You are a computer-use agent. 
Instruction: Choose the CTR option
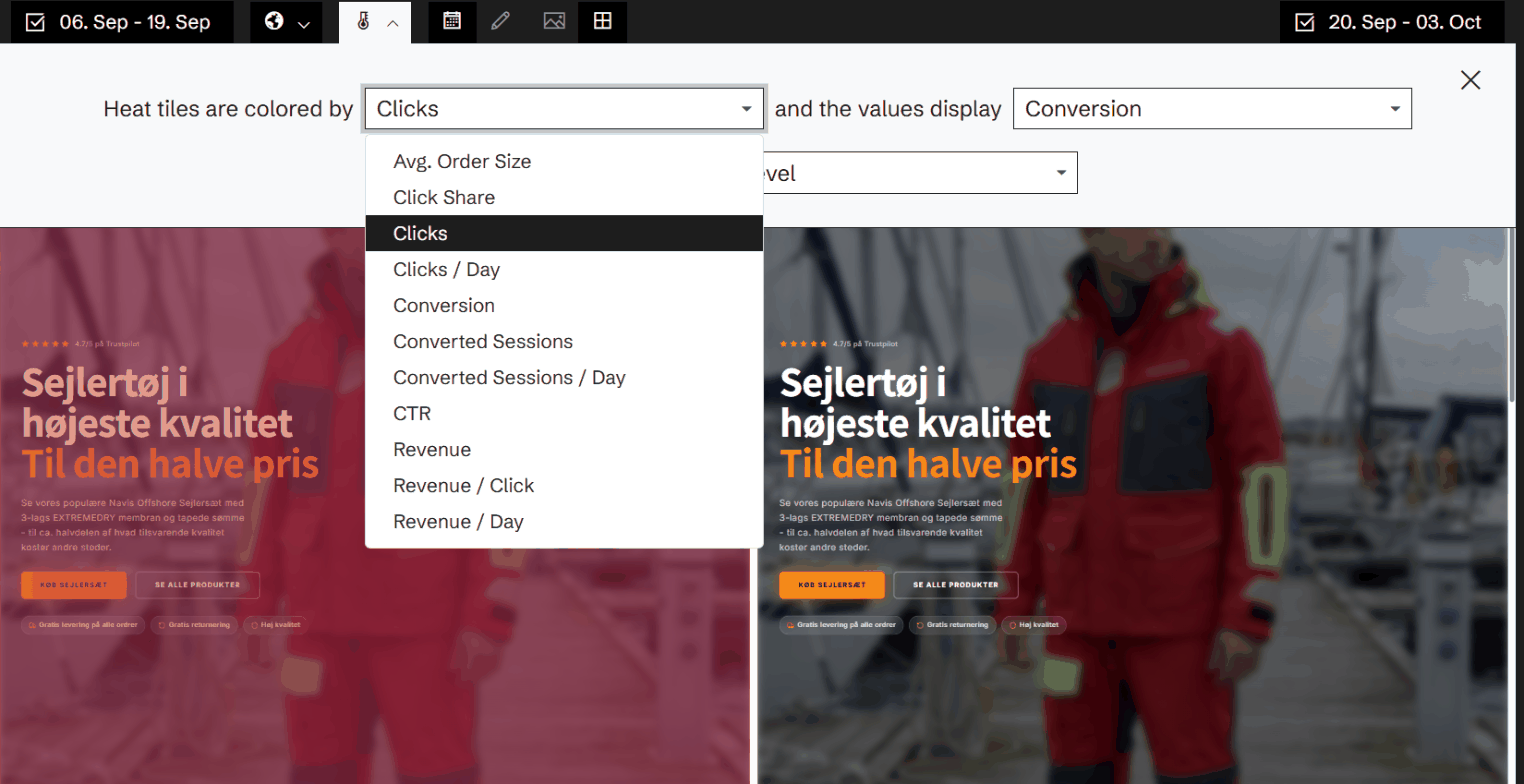pyautogui.click(x=564, y=413)
